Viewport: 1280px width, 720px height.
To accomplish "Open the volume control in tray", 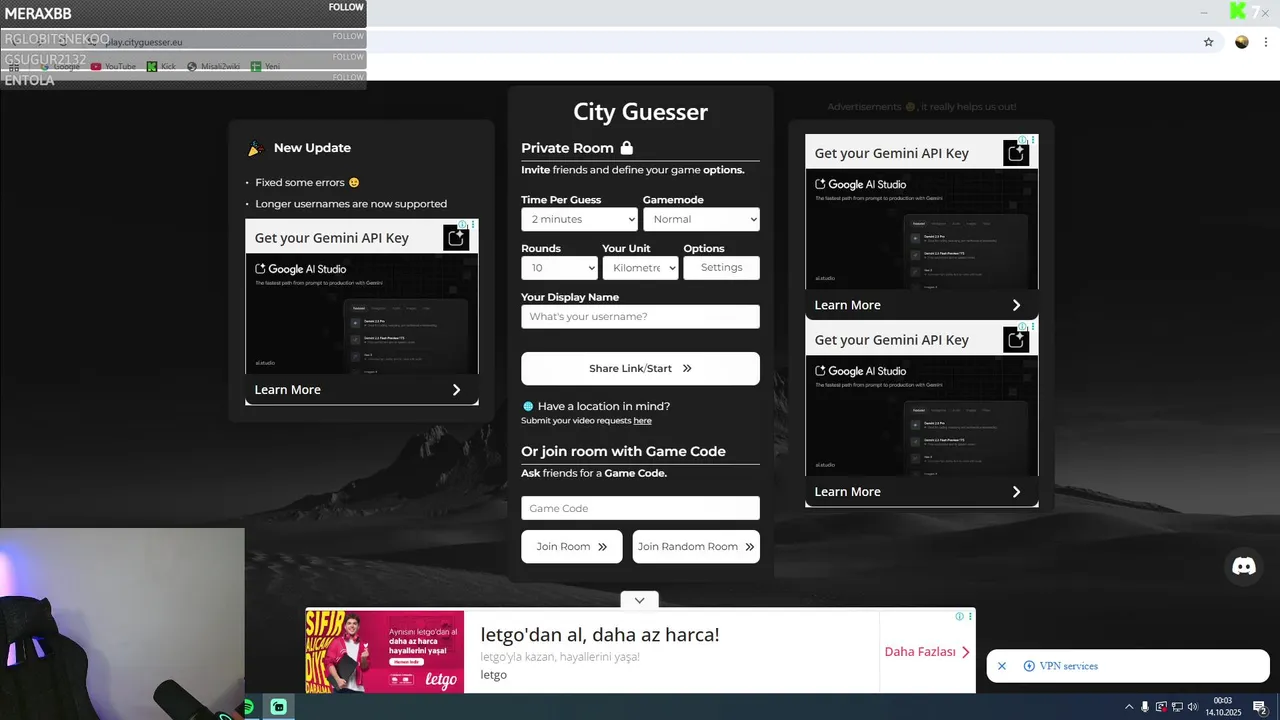I will (x=1192, y=707).
